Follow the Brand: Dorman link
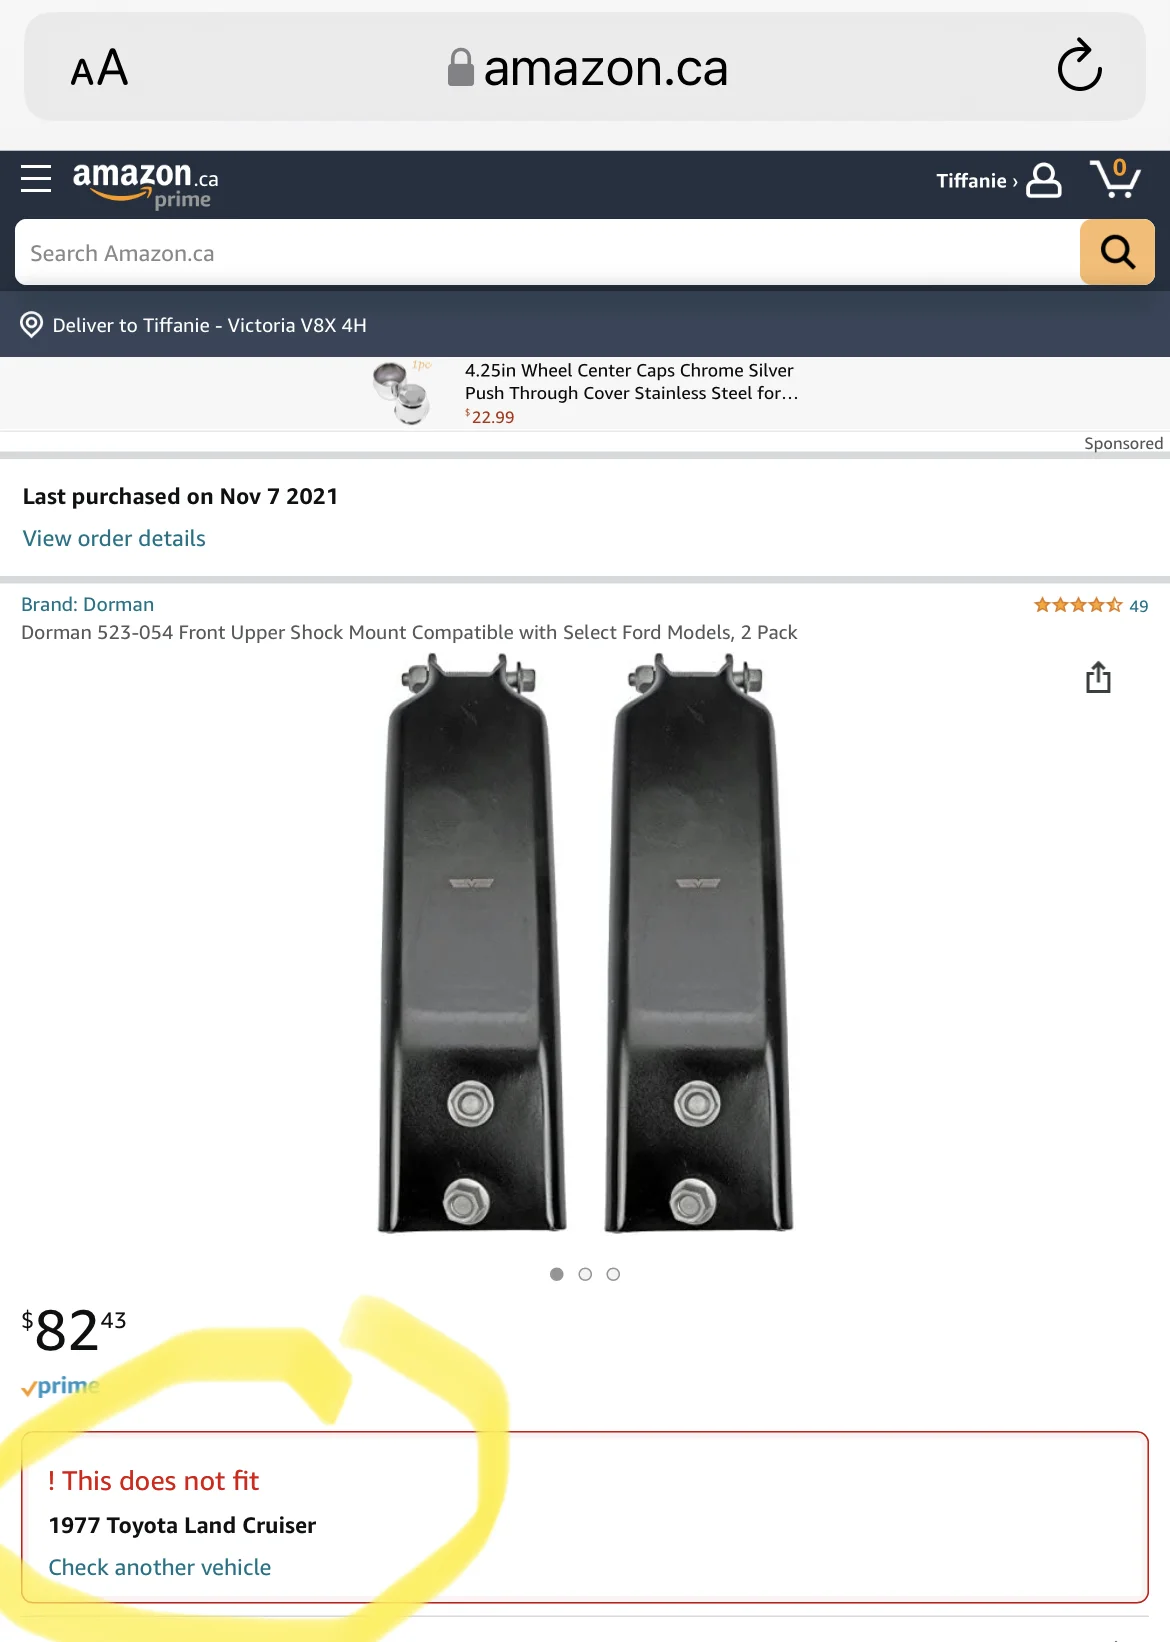The width and height of the screenshot is (1170, 1642). (88, 604)
